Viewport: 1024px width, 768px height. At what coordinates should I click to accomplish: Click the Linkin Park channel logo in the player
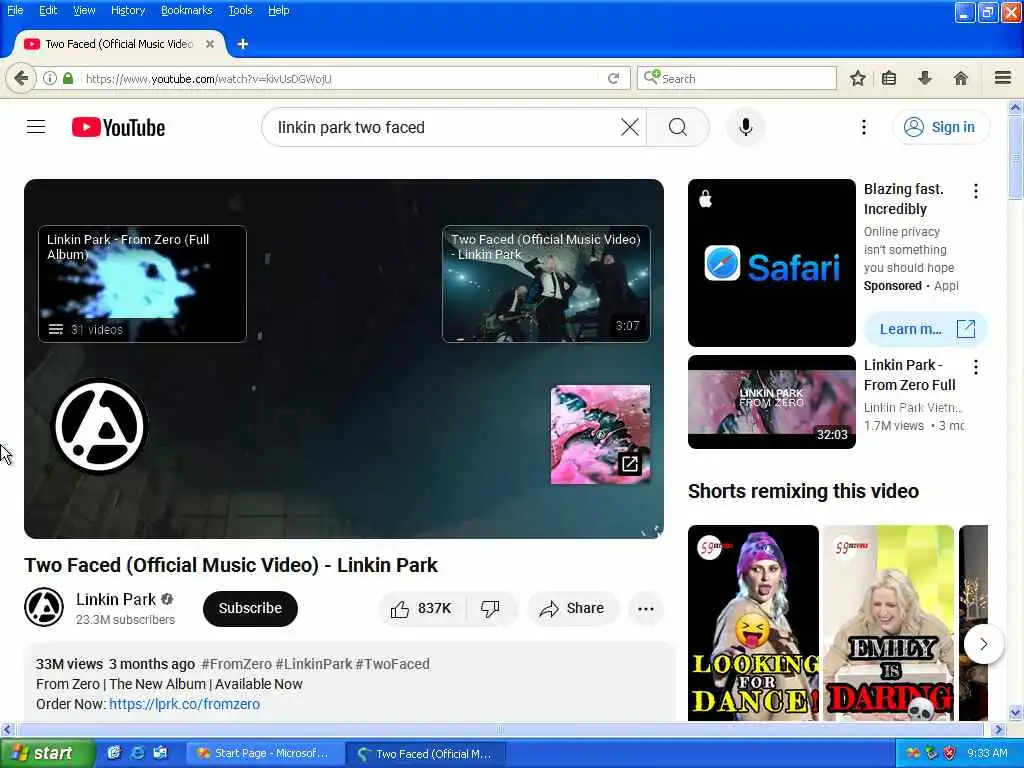pos(100,426)
